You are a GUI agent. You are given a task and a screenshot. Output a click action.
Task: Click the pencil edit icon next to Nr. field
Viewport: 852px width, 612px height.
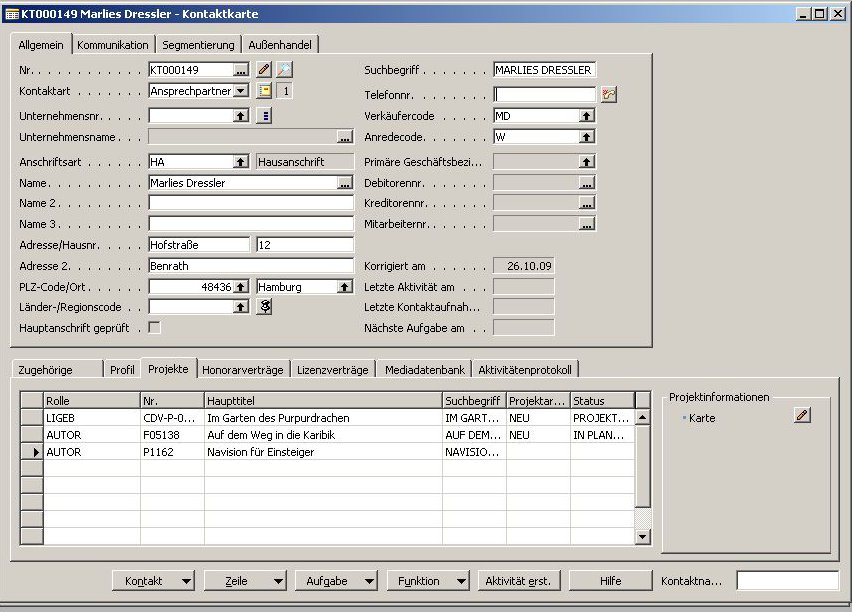(264, 70)
